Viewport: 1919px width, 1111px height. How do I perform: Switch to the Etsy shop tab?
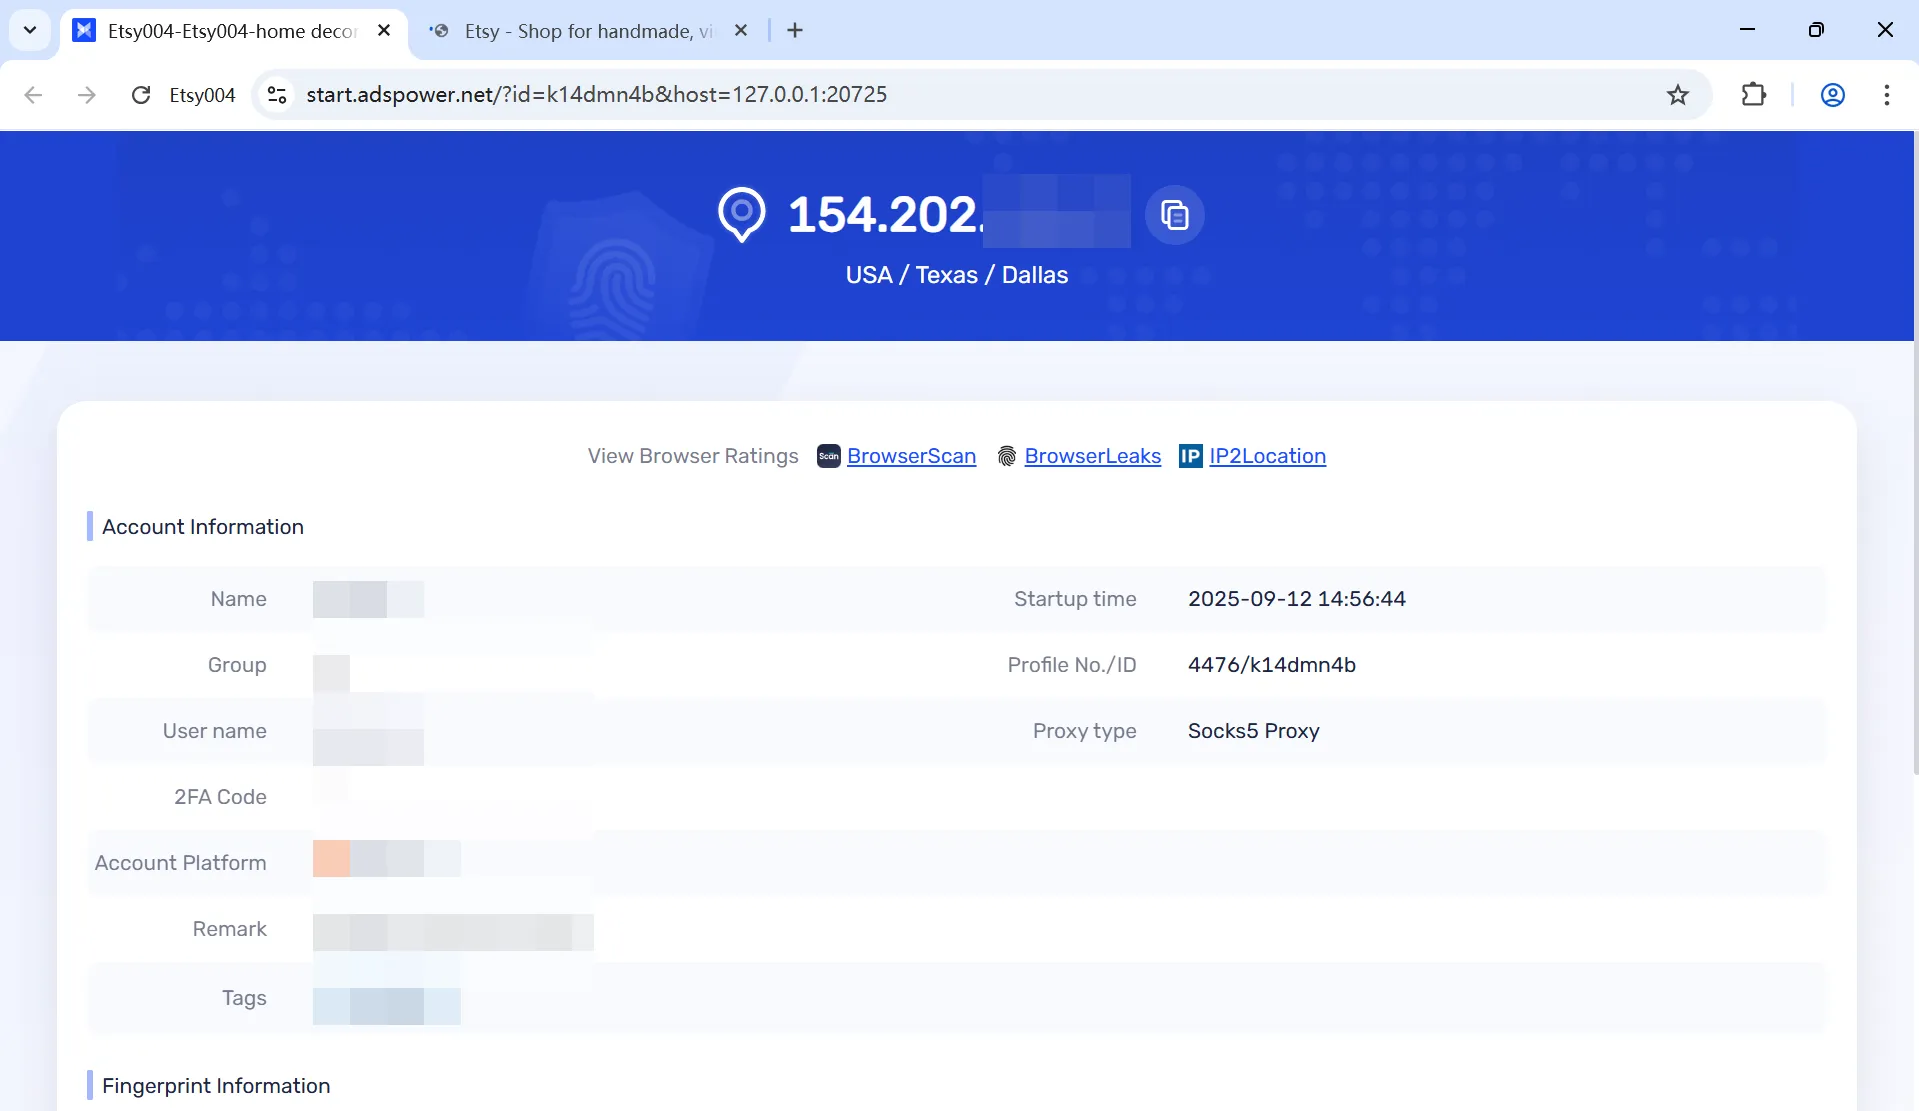(x=589, y=31)
